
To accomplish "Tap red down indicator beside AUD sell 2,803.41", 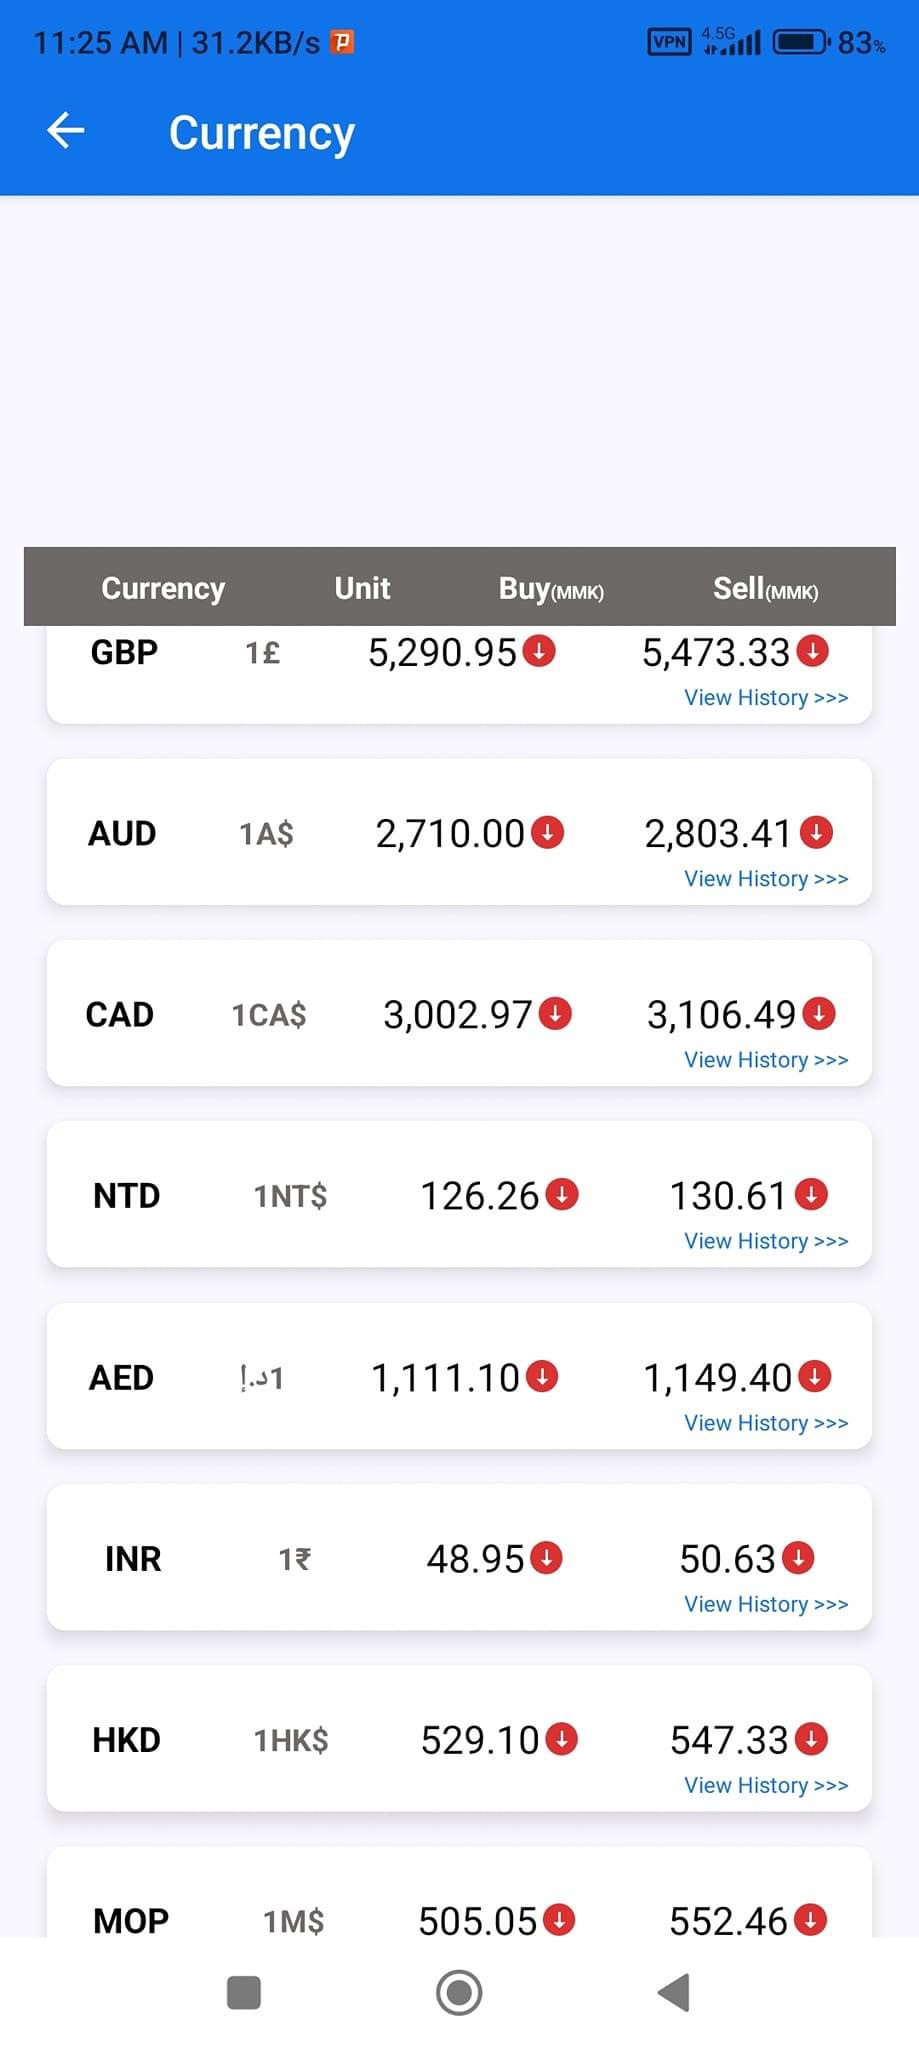I will point(816,832).
